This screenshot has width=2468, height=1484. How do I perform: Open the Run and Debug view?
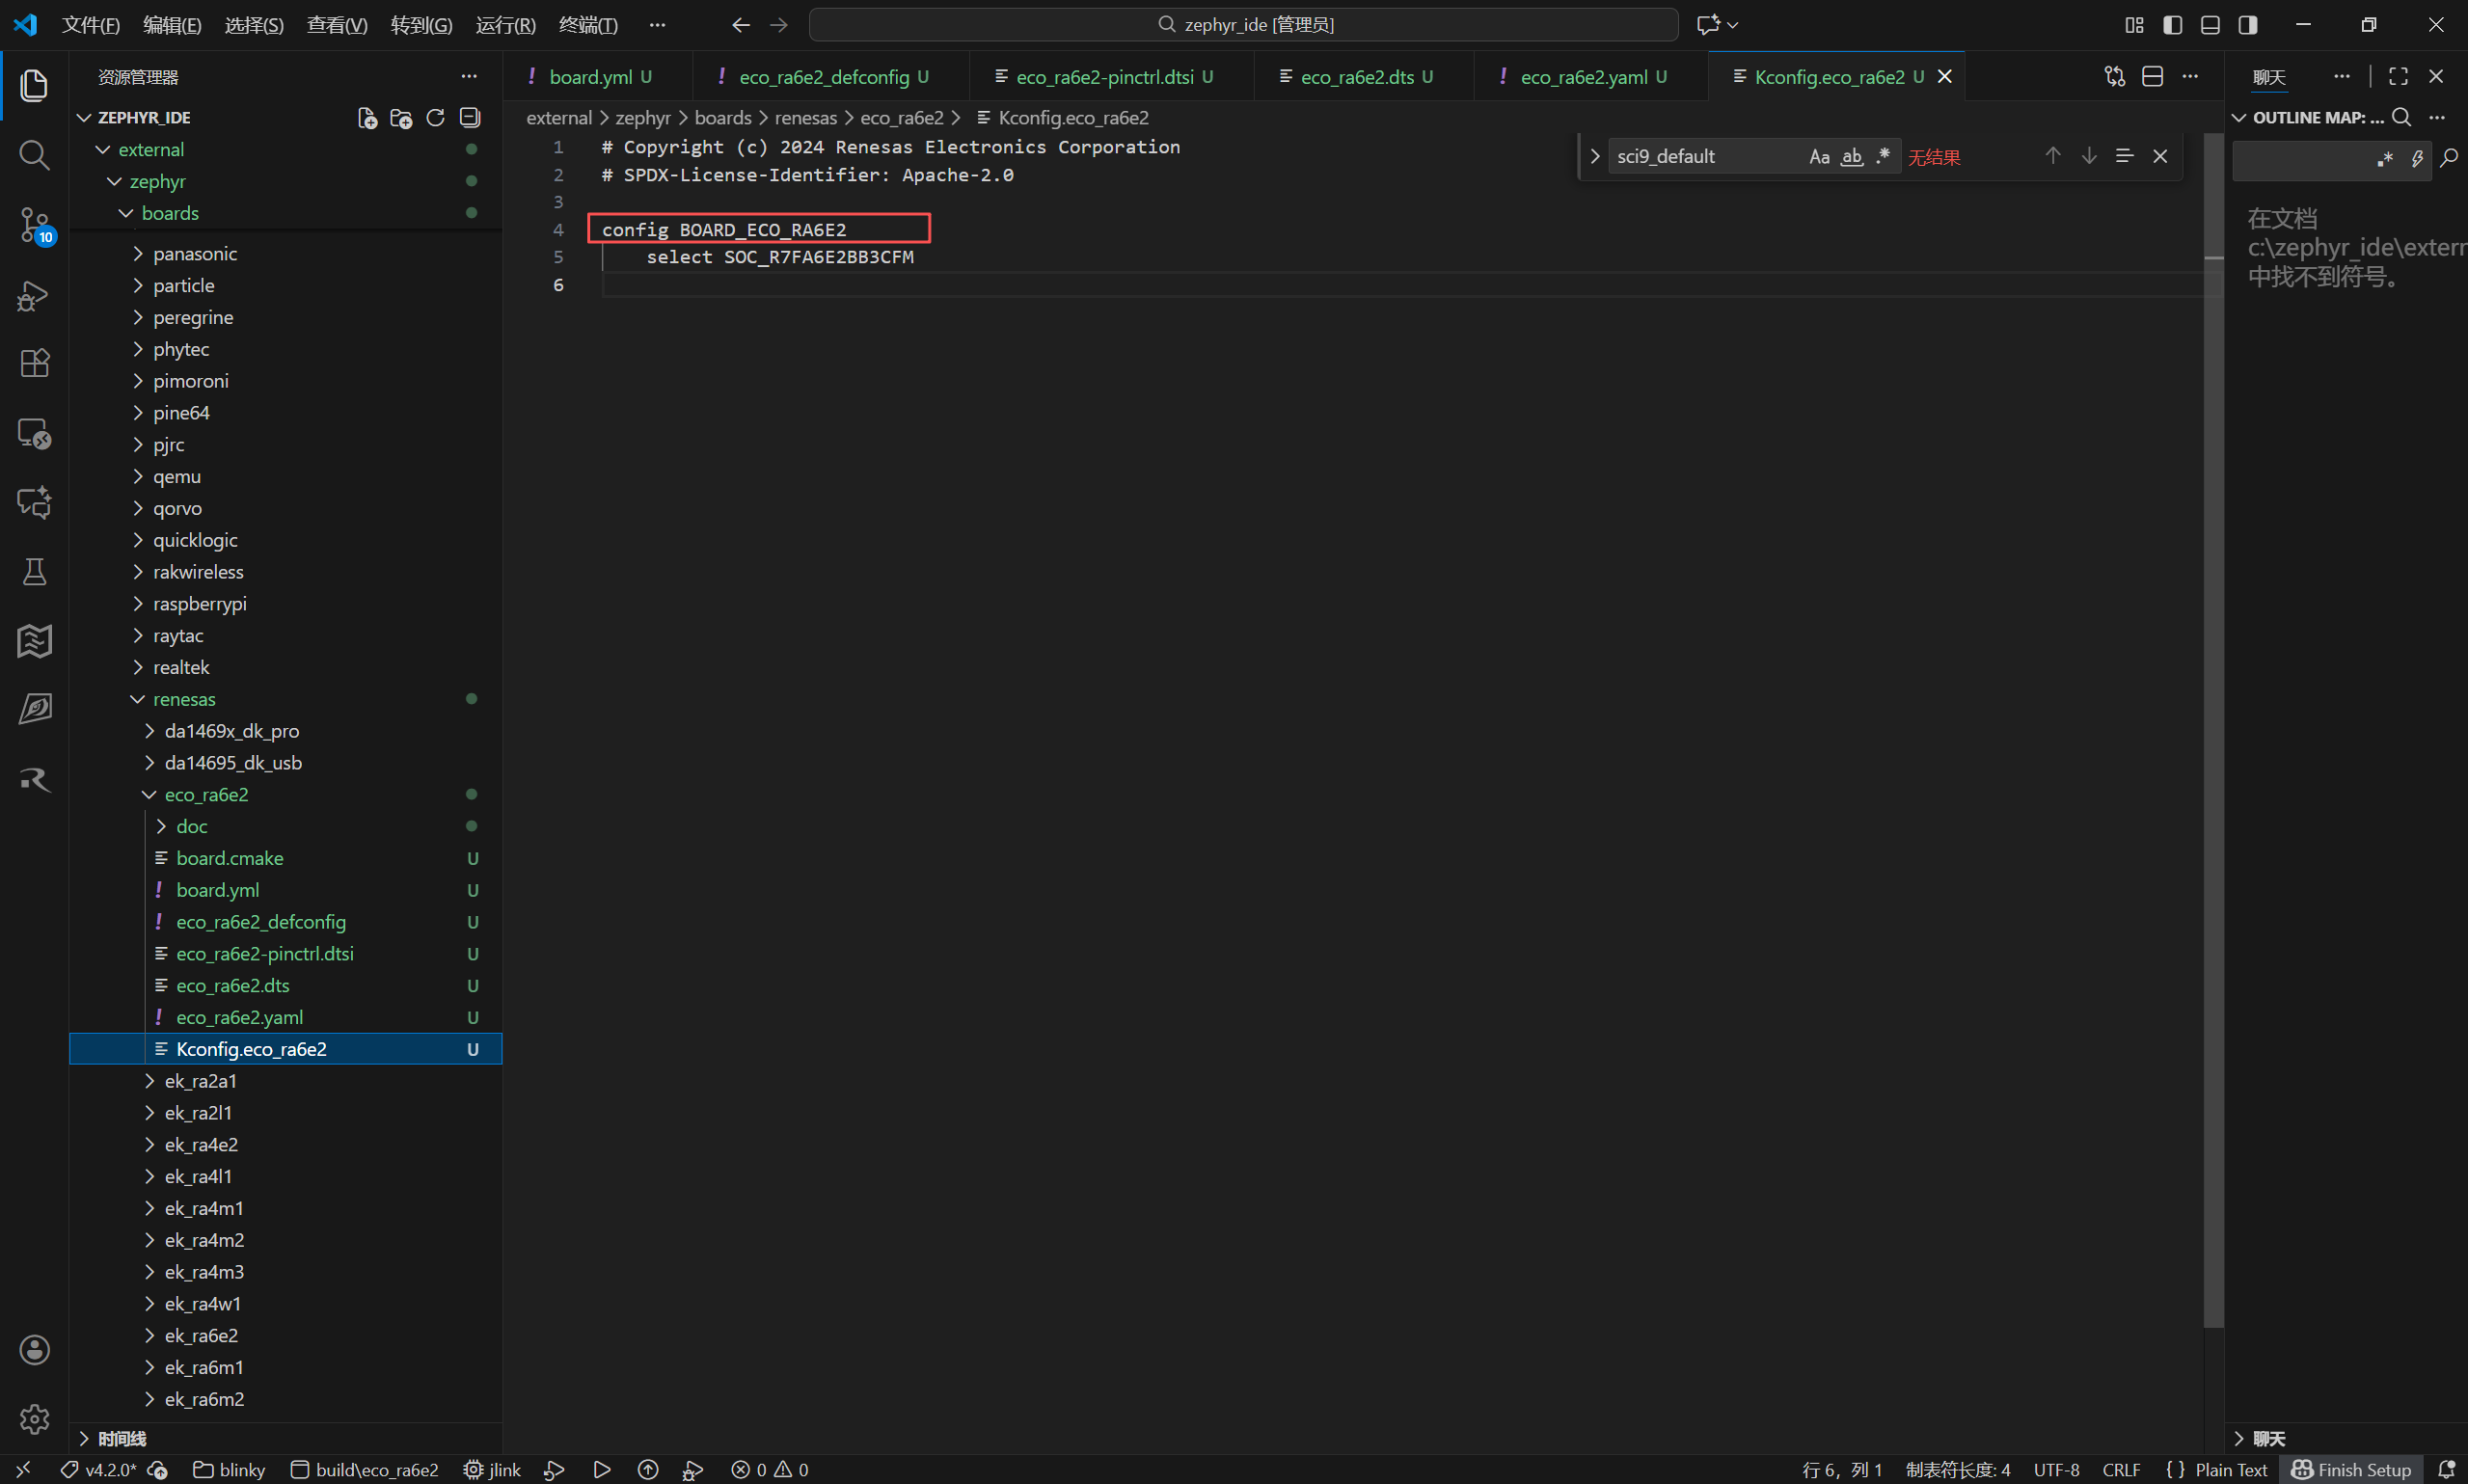click(34, 296)
